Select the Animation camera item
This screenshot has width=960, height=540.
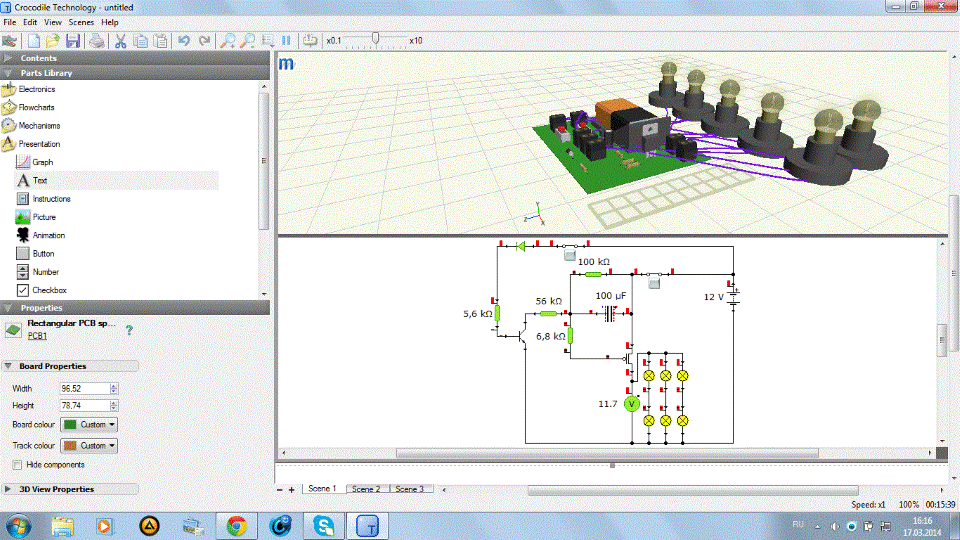48,235
